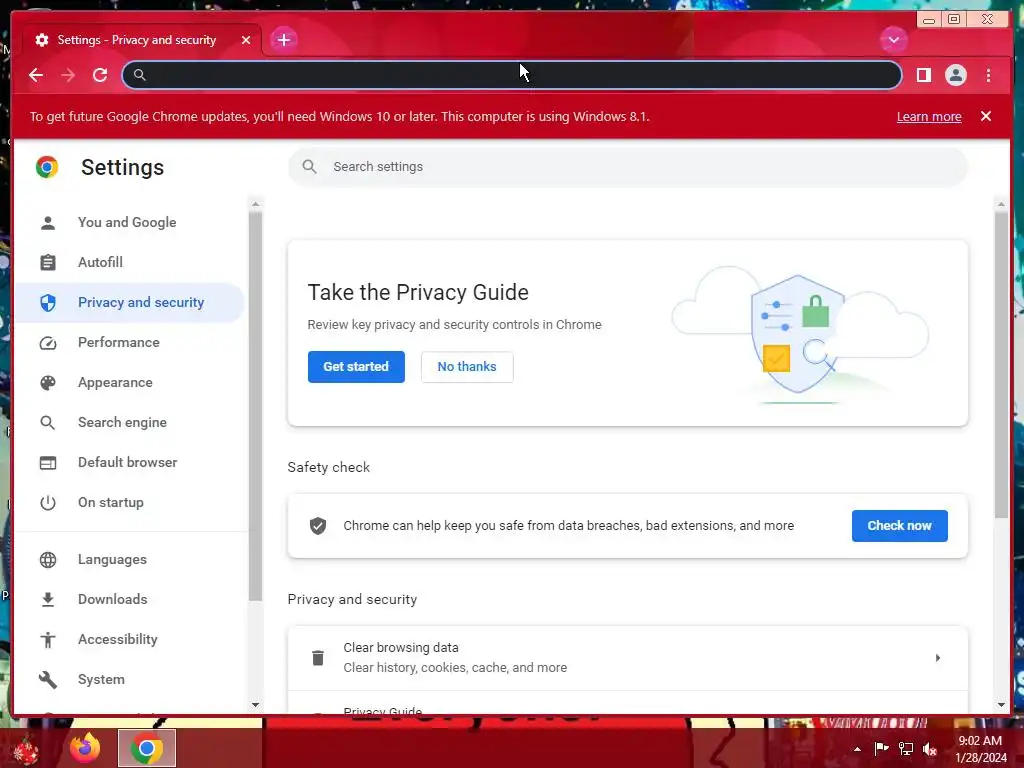Open Clear browsing data row
This screenshot has height=768, width=1024.
[x=628, y=658]
